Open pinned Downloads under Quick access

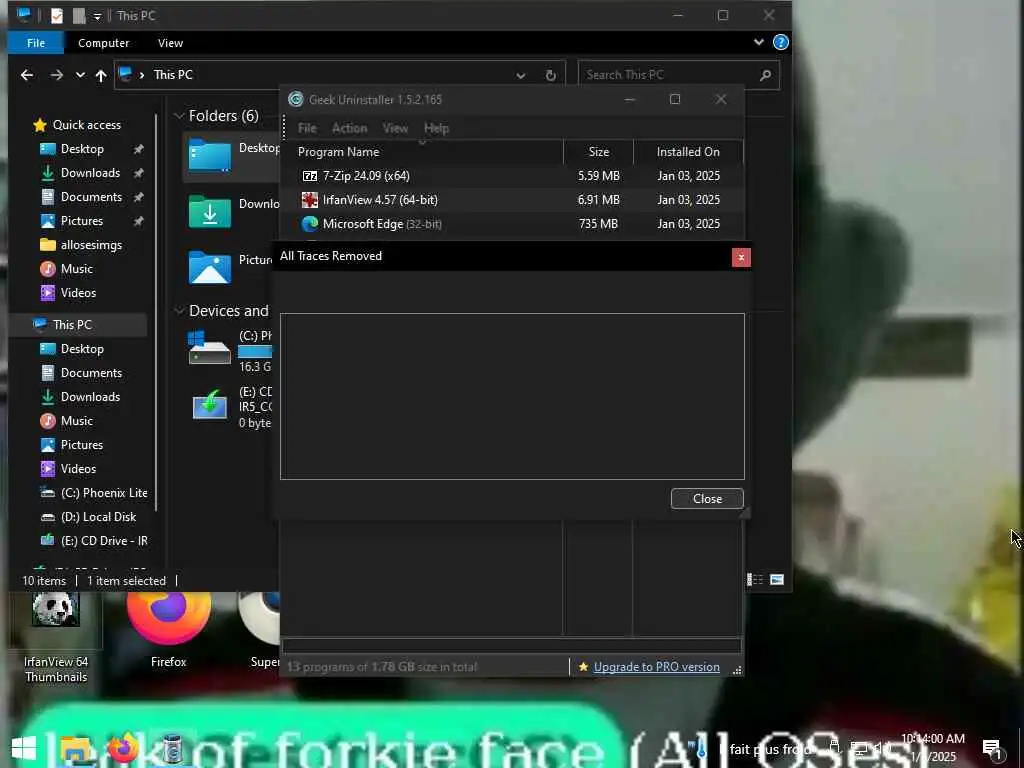[90, 173]
